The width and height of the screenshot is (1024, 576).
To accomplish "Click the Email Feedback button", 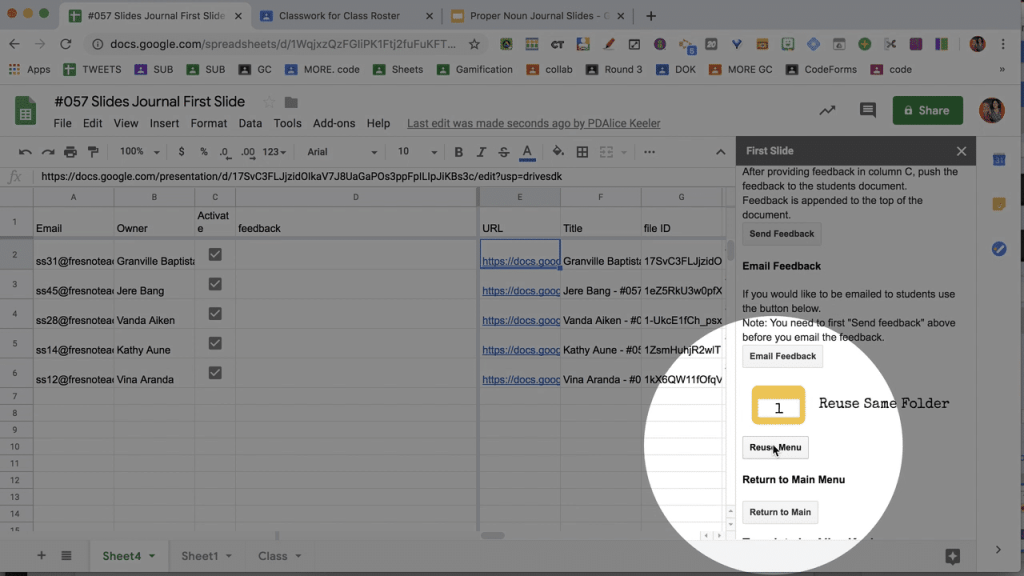I will coord(782,356).
